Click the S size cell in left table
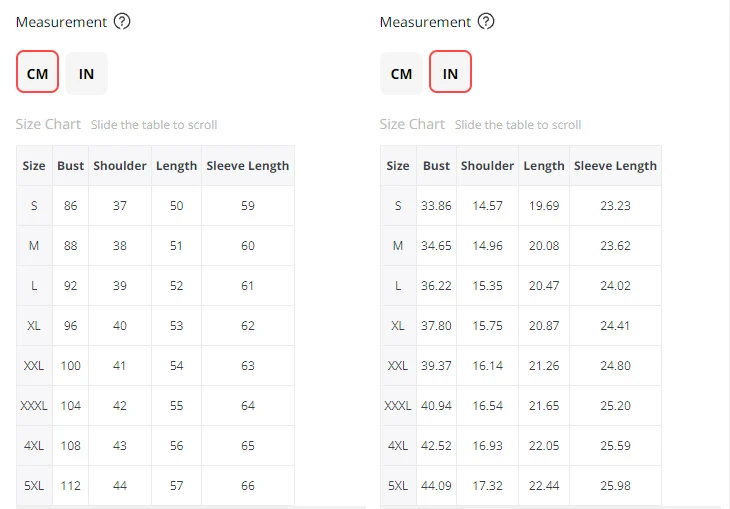Viewport: 730px width, 509px height. point(34,206)
